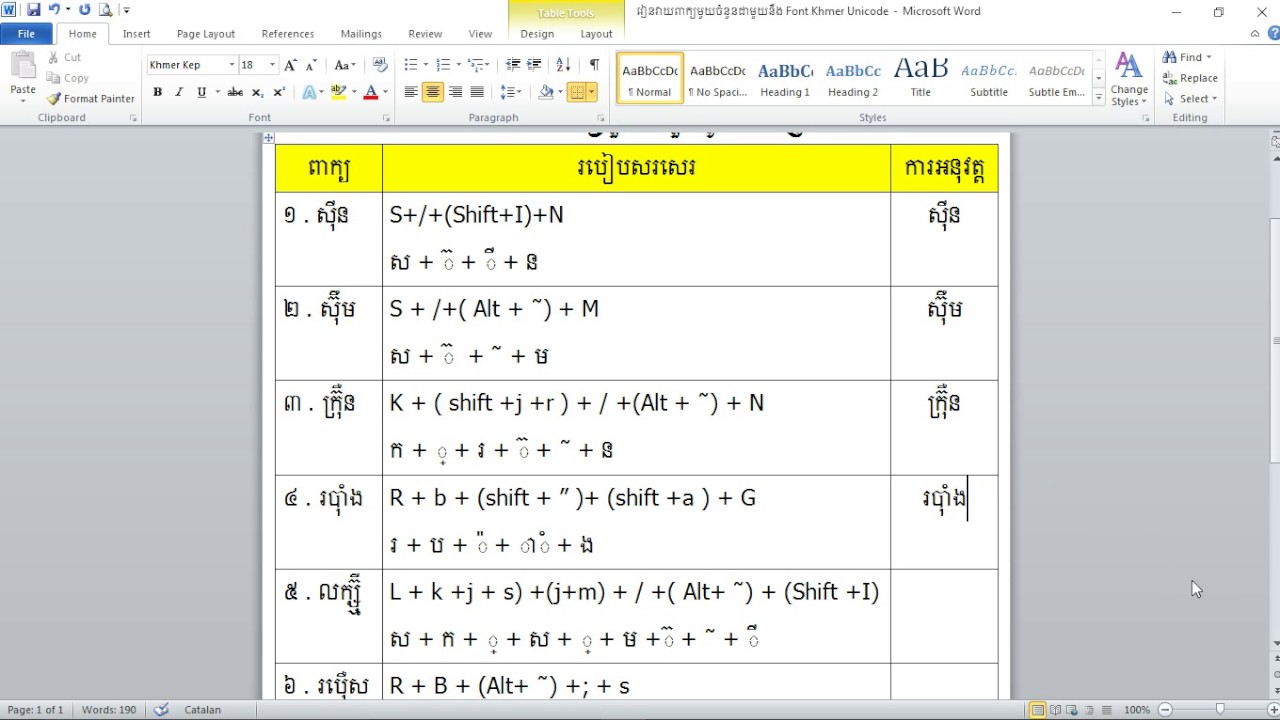Click the Increase Indent icon
Screen dimensions: 1280x720
click(x=536, y=65)
